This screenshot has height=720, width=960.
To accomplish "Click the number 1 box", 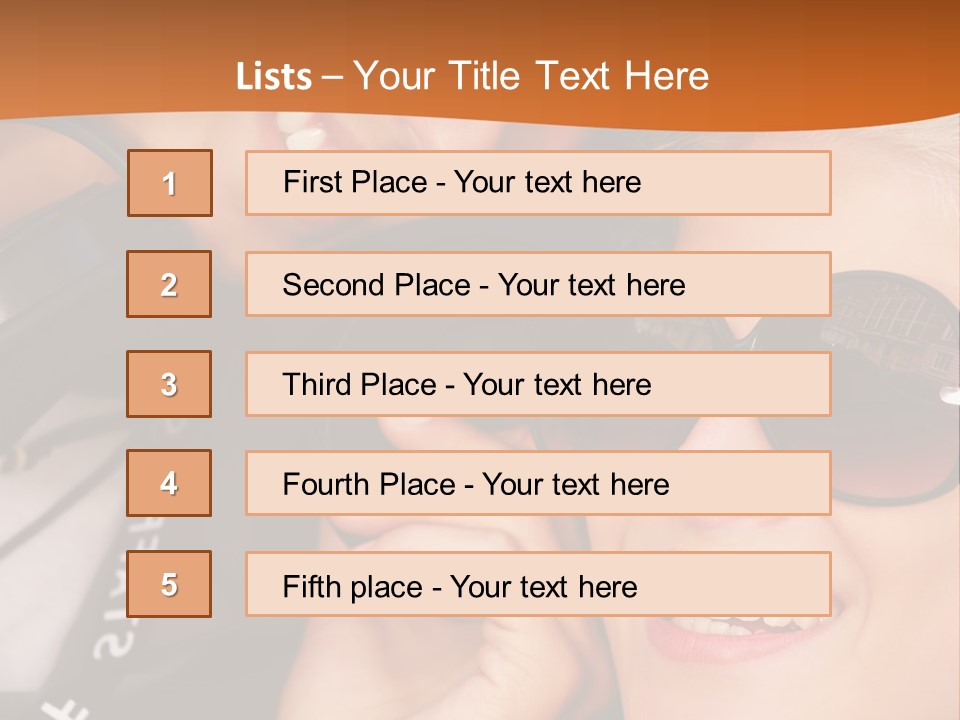I will pyautogui.click(x=170, y=183).
